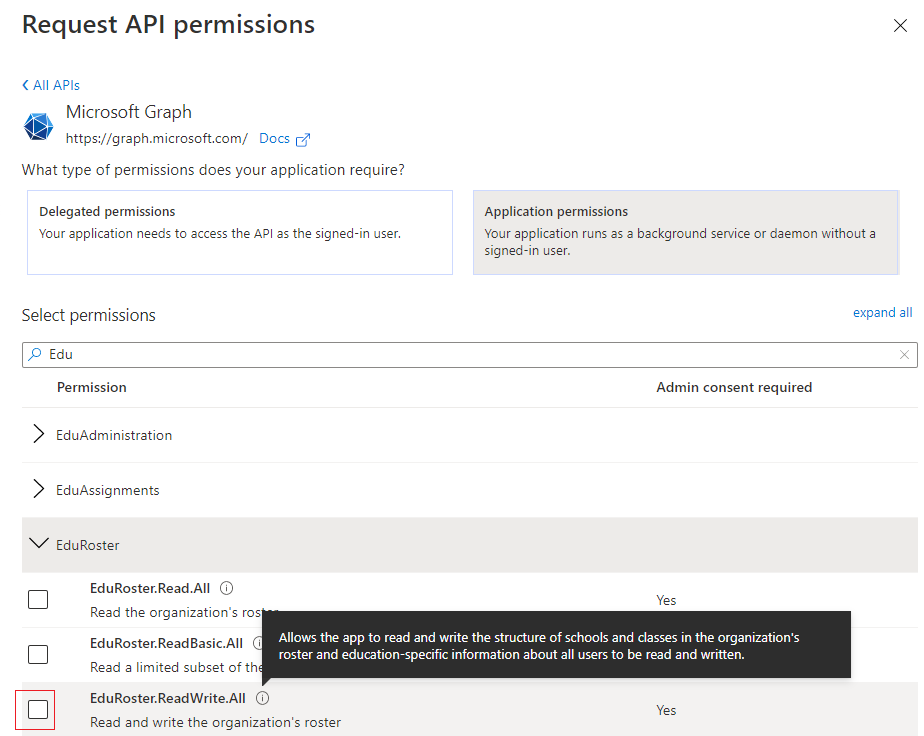
Task: Click the external link icon beside Docs
Action: coord(303,139)
